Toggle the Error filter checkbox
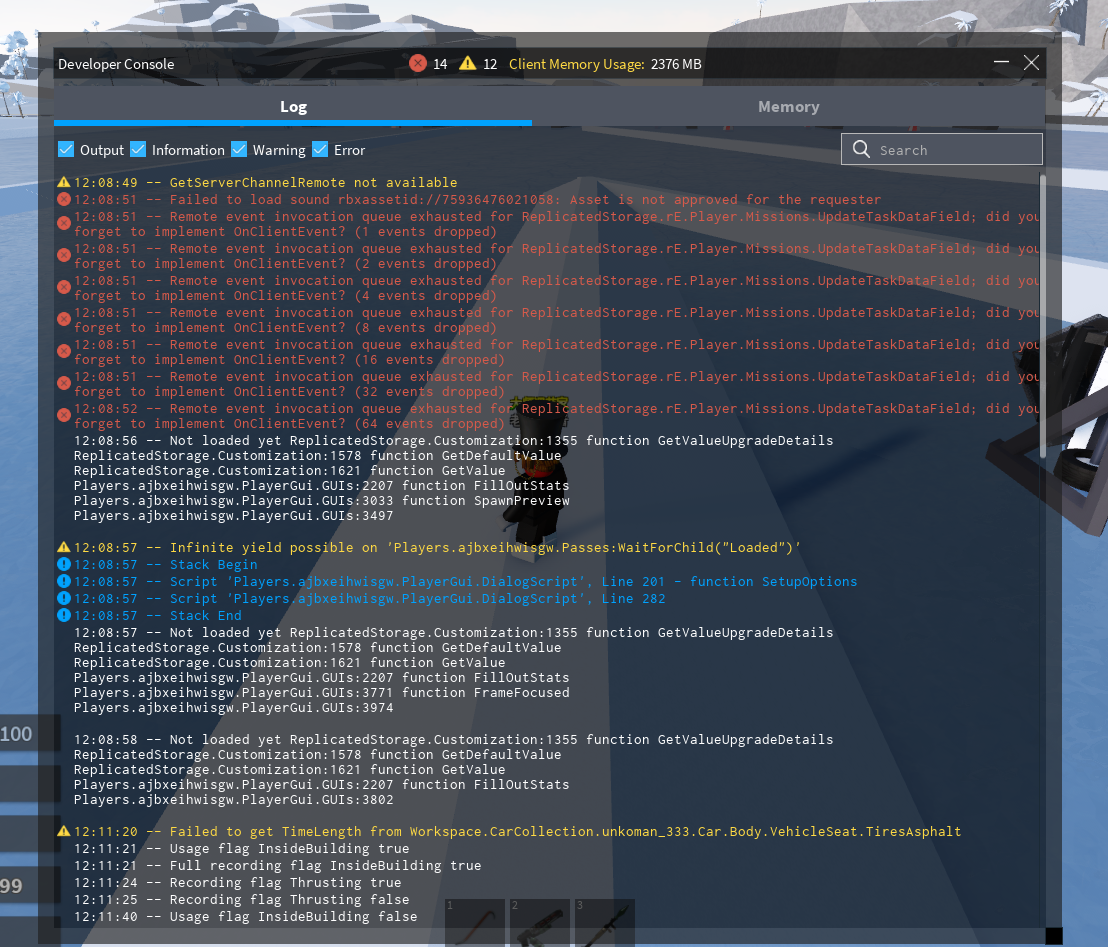1108x947 pixels. click(x=320, y=150)
